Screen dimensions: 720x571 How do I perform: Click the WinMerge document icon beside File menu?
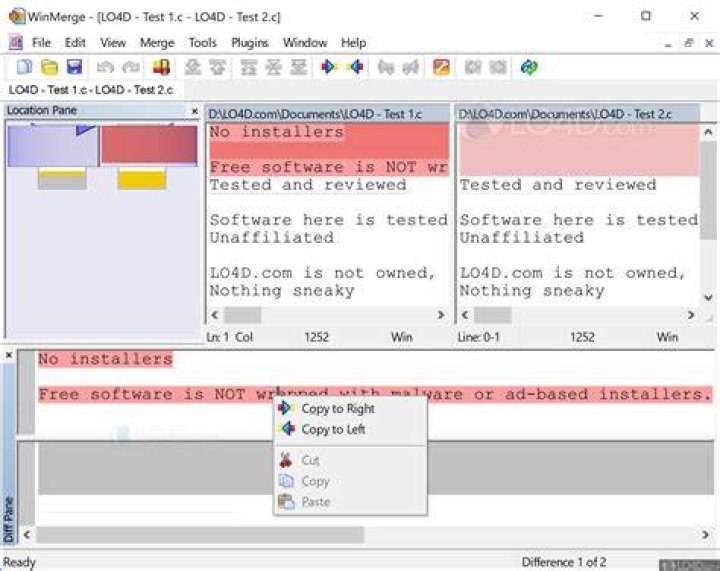pyautogui.click(x=16, y=43)
